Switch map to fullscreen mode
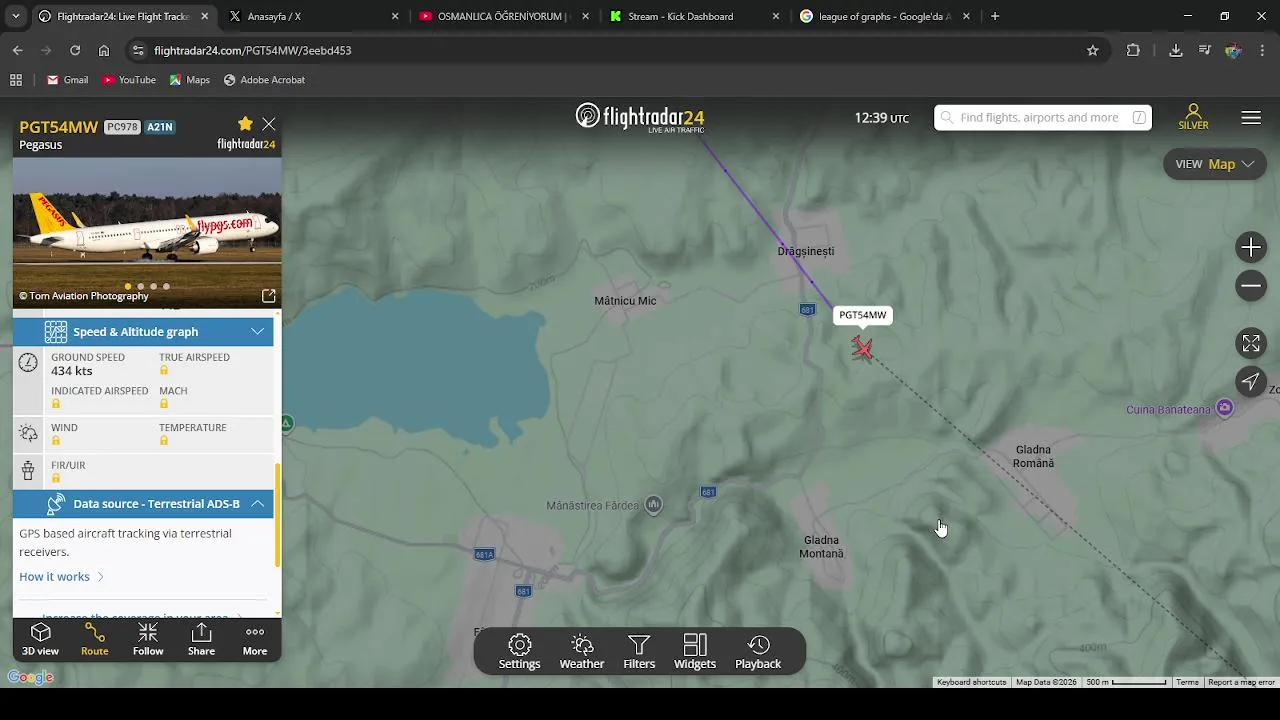Image resolution: width=1280 pixels, height=720 pixels. [x=1251, y=343]
